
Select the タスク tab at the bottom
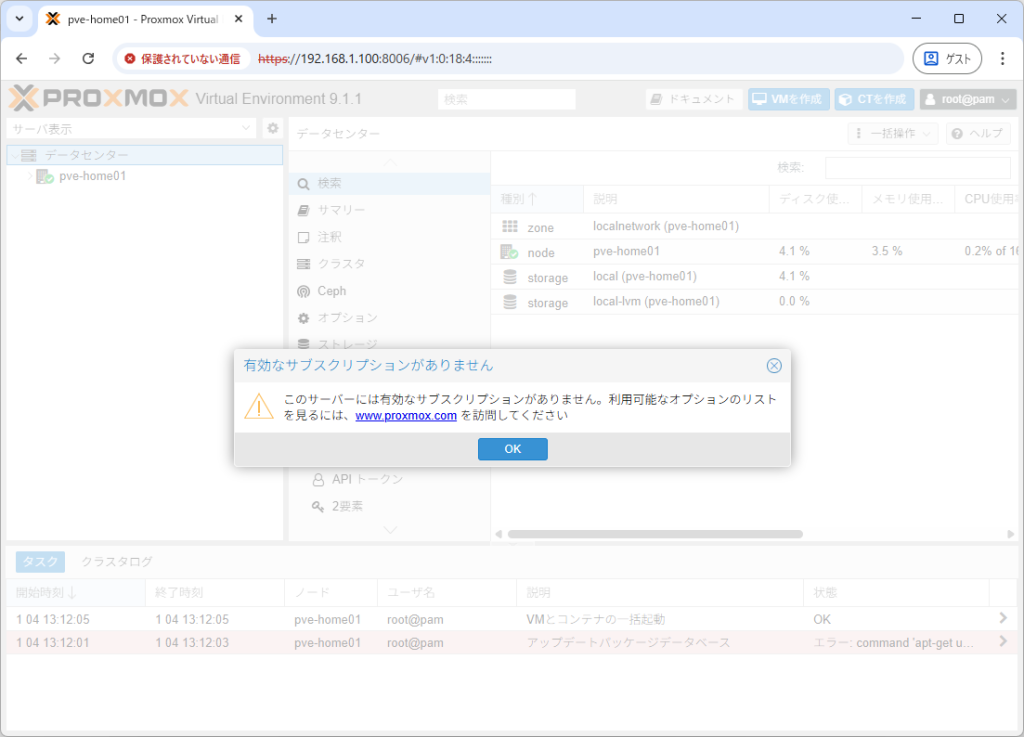[x=39, y=561]
